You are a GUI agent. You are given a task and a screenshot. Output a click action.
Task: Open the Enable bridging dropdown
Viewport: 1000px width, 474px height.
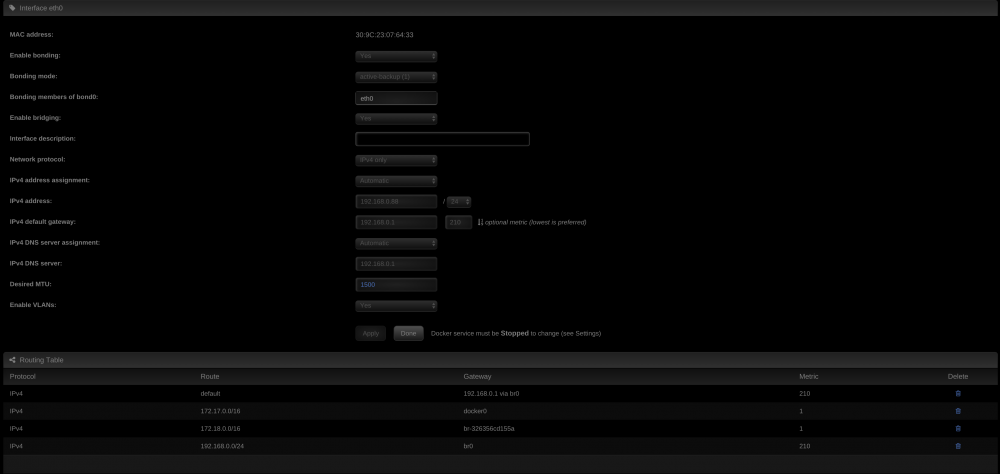396,119
